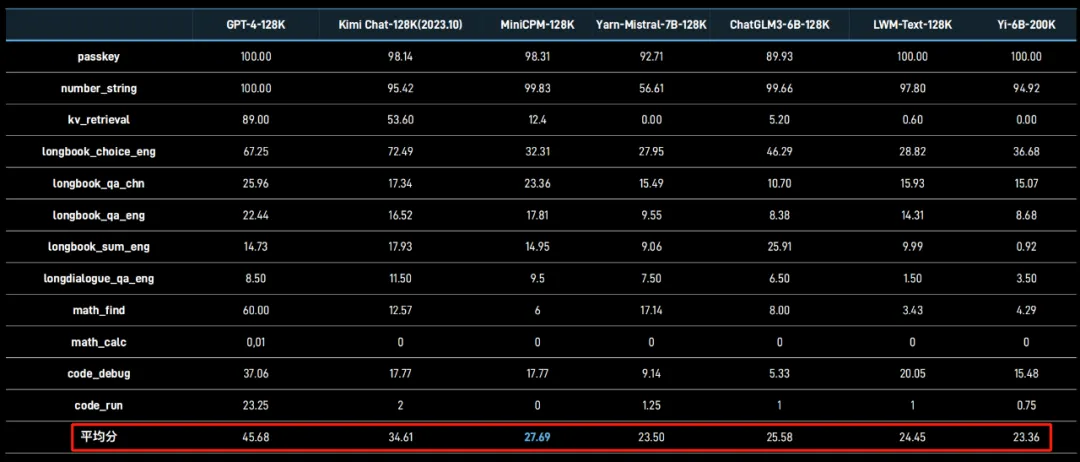The image size is (1080, 462).
Task: Select the longbook_sum_eng row label
Action: click(x=98, y=246)
